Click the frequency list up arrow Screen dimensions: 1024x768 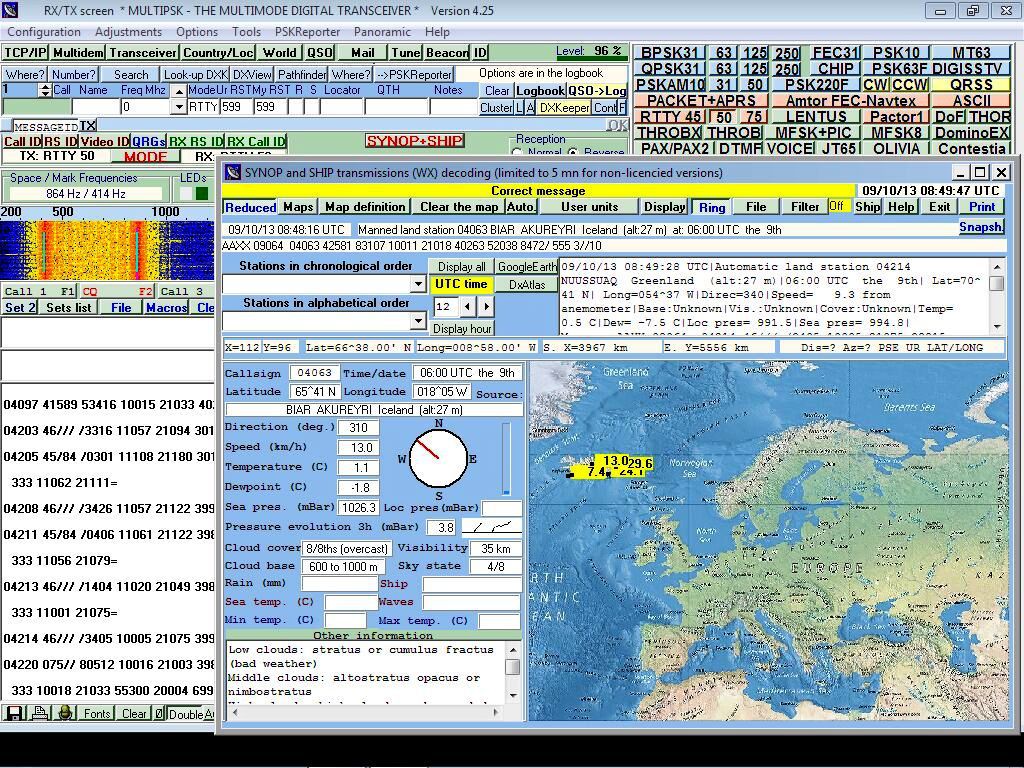[179, 91]
